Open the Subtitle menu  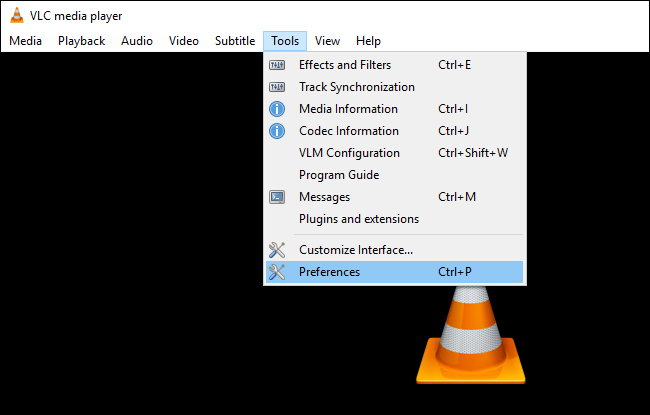[x=235, y=41]
